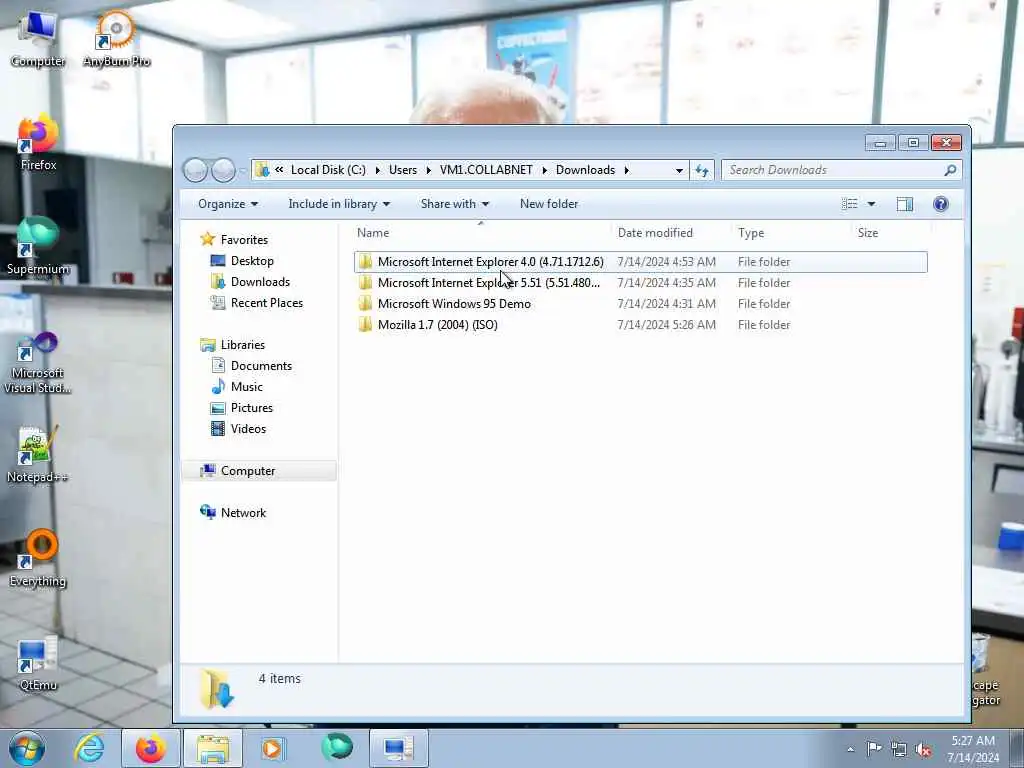Click the network tray icon
The width and height of the screenshot is (1024, 768).
pyautogui.click(x=899, y=749)
